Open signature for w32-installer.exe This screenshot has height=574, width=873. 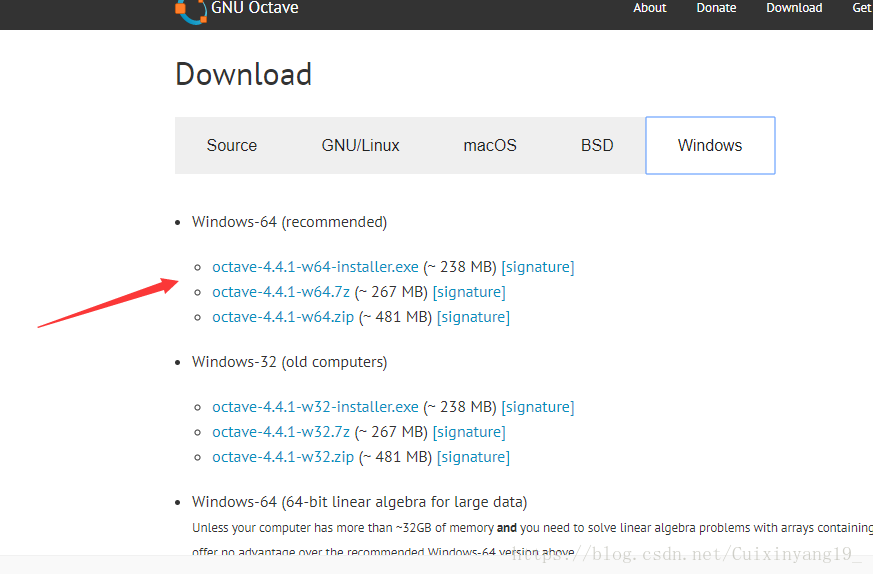[538, 406]
